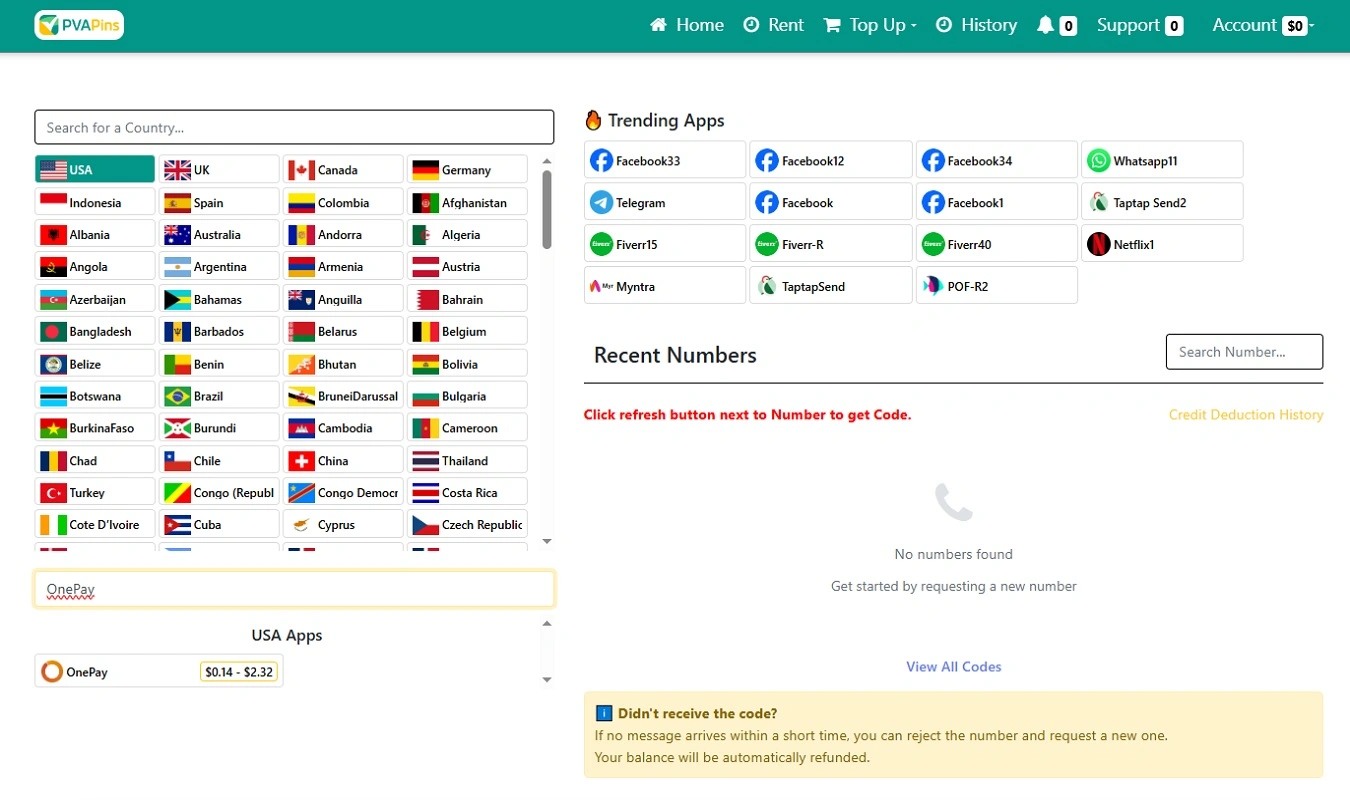Pick Indonesia in the country grid
Screen dimensions: 1350x800
coord(95,202)
